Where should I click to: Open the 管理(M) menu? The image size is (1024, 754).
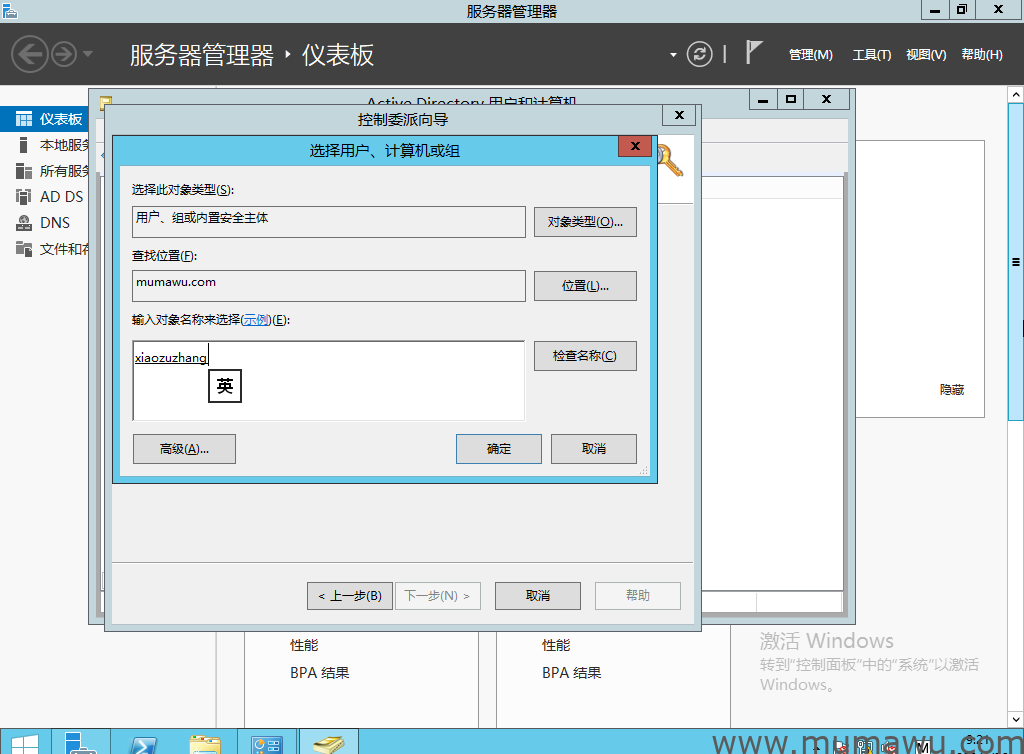tap(810, 55)
